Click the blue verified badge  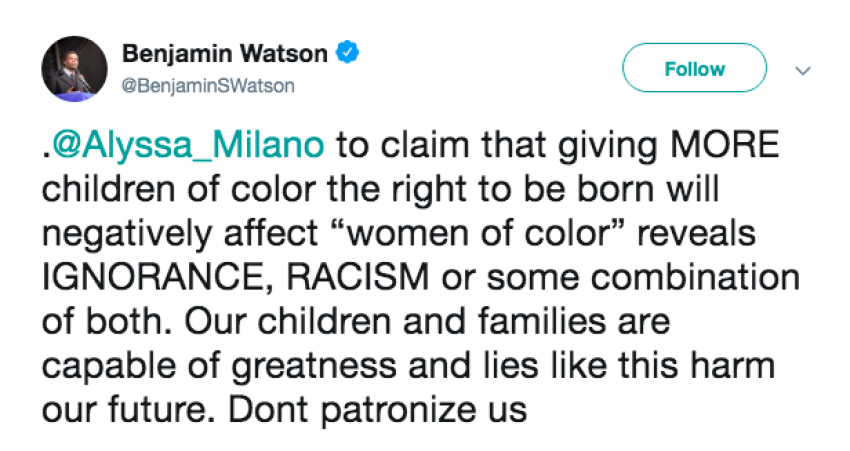pyautogui.click(x=348, y=53)
